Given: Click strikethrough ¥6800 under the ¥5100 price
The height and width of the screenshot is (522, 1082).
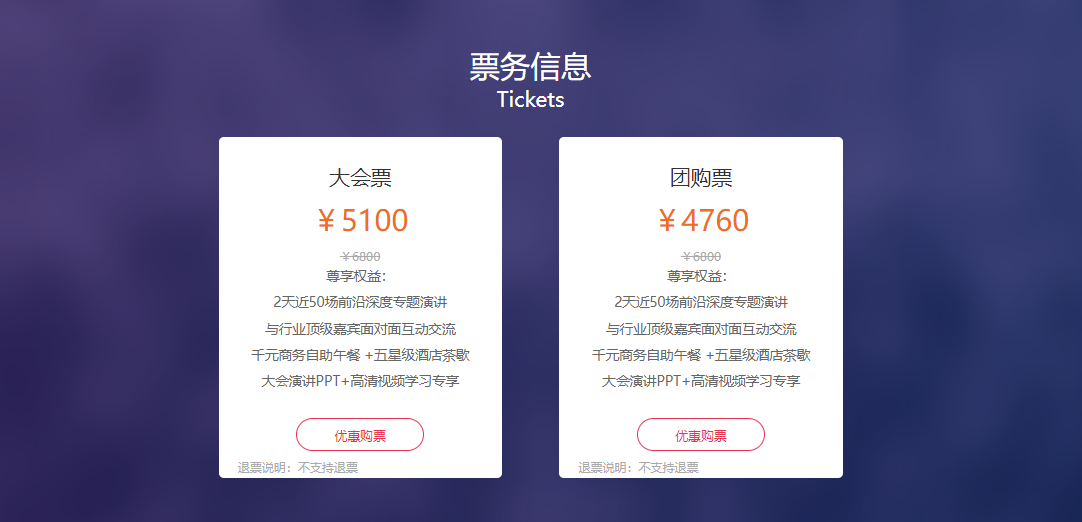Looking at the screenshot, I should click(x=360, y=257).
